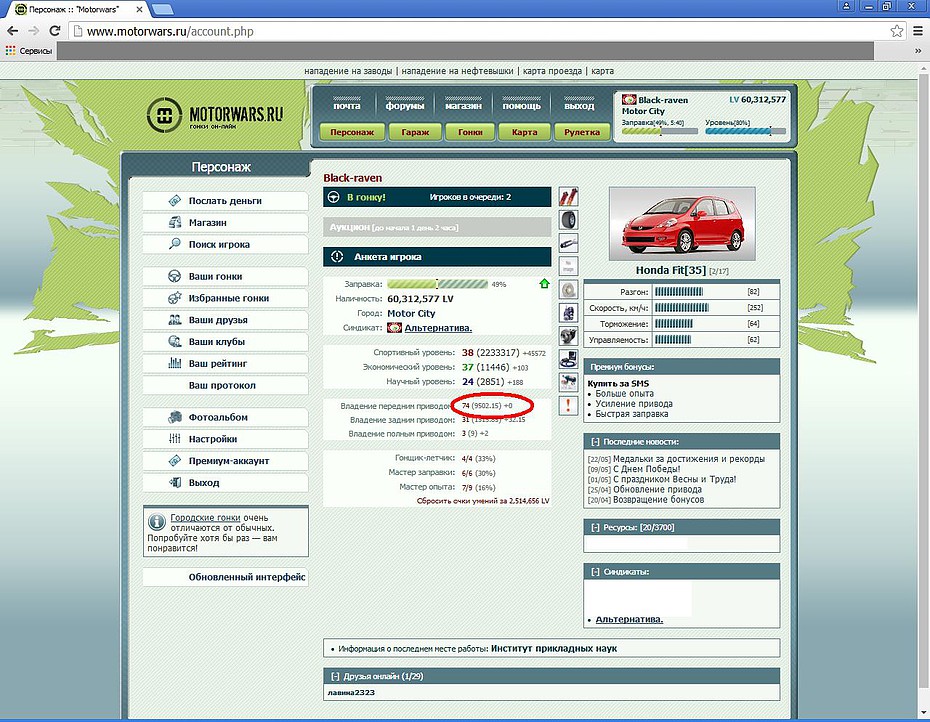Click the empty 'No image' part slot

click(568, 266)
